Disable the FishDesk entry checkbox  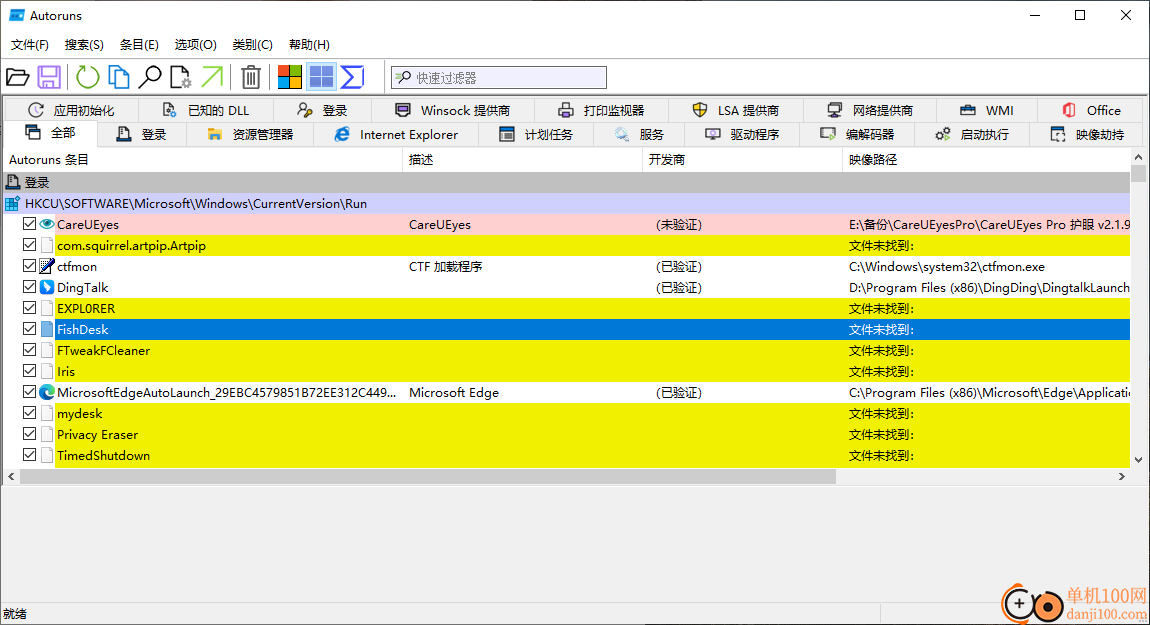29,329
